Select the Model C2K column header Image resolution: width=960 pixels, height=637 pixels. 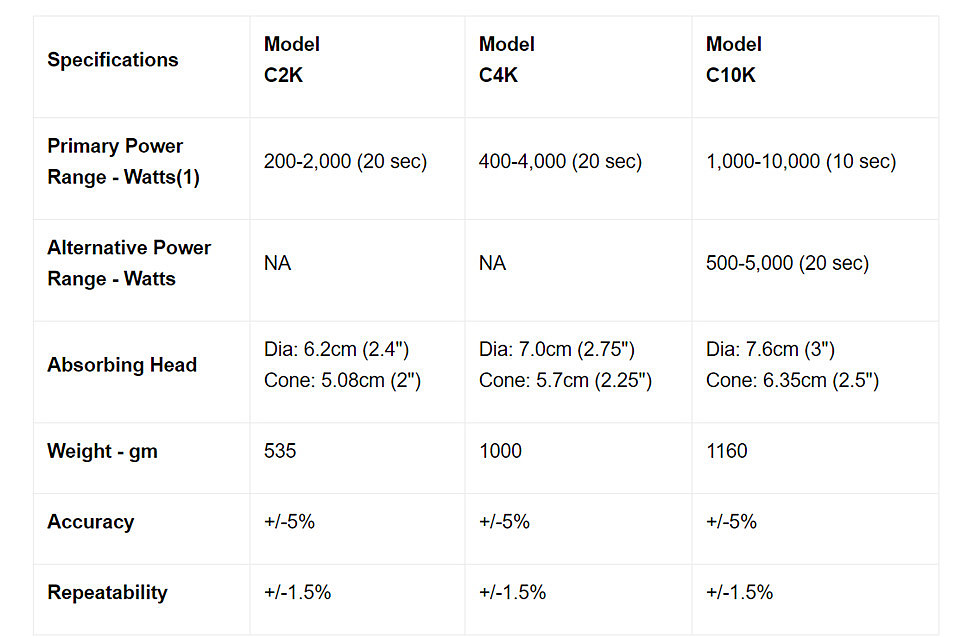292,59
